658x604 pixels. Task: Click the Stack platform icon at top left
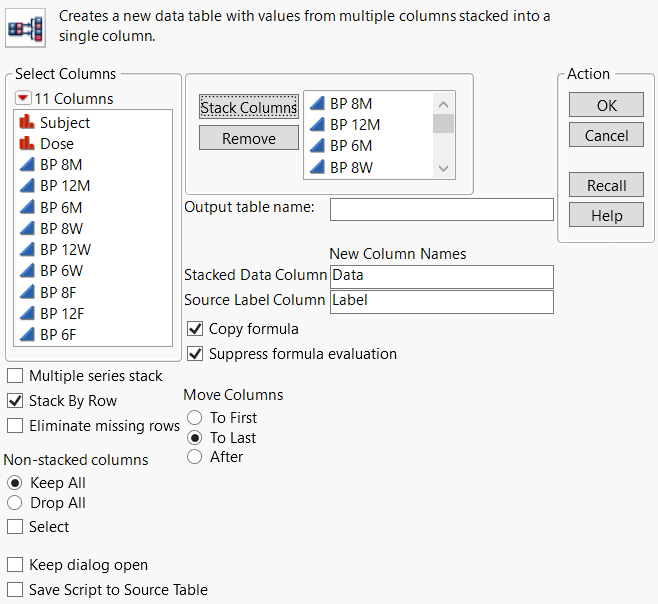tap(27, 27)
